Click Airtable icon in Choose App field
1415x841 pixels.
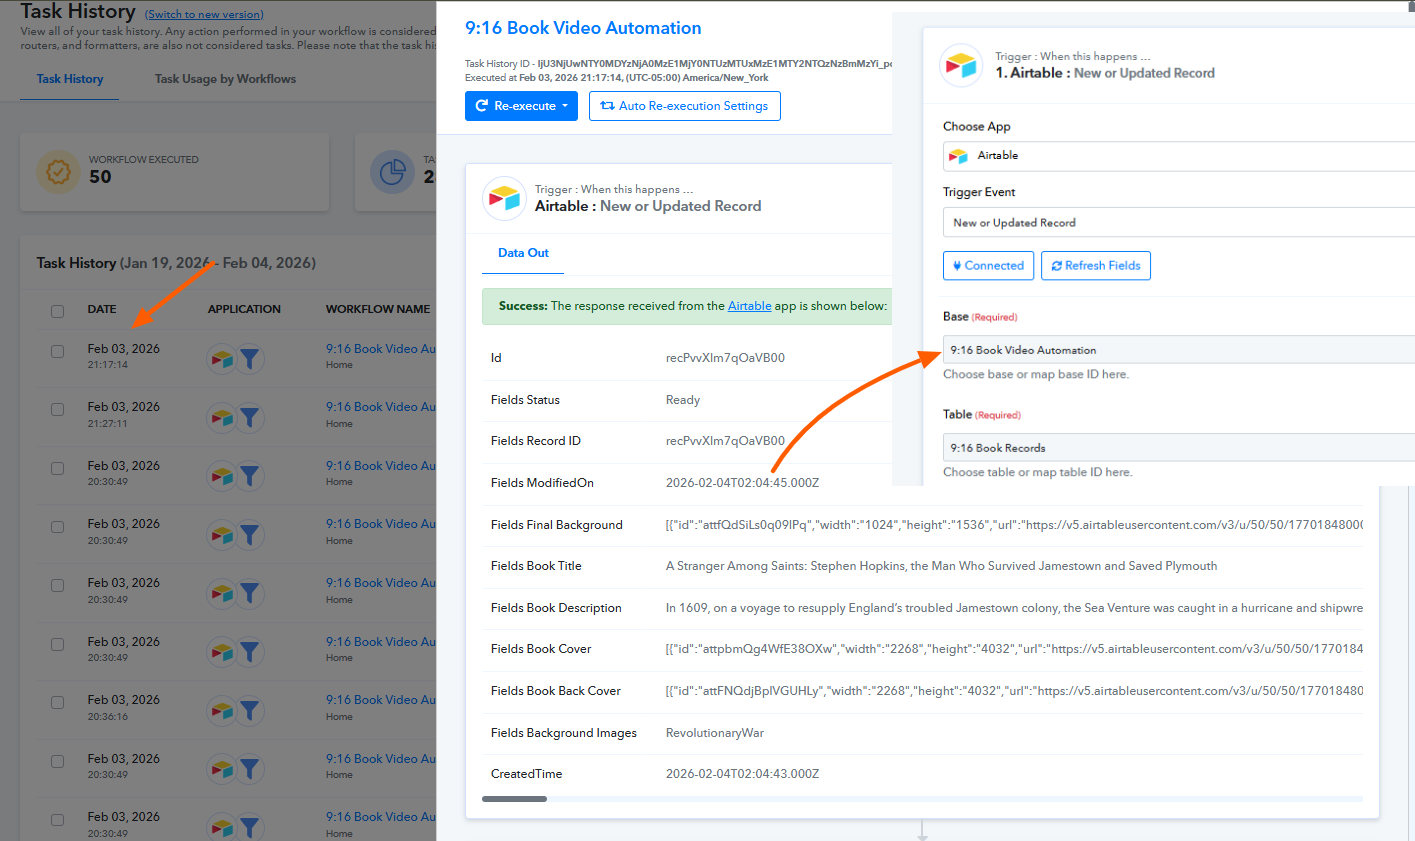[x=958, y=156]
